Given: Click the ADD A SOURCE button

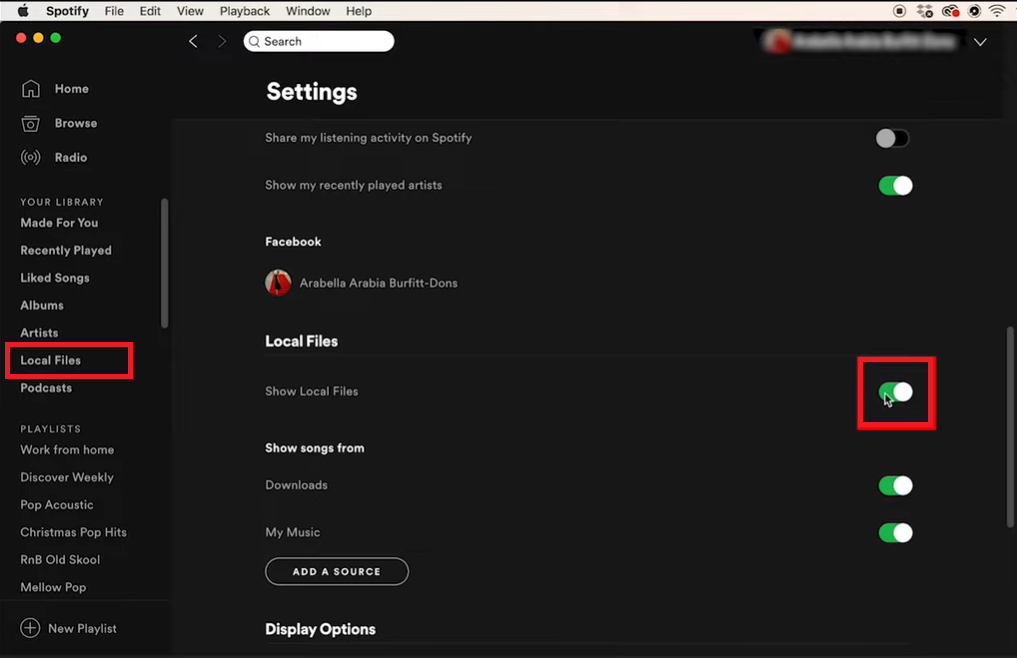Looking at the screenshot, I should tap(337, 571).
